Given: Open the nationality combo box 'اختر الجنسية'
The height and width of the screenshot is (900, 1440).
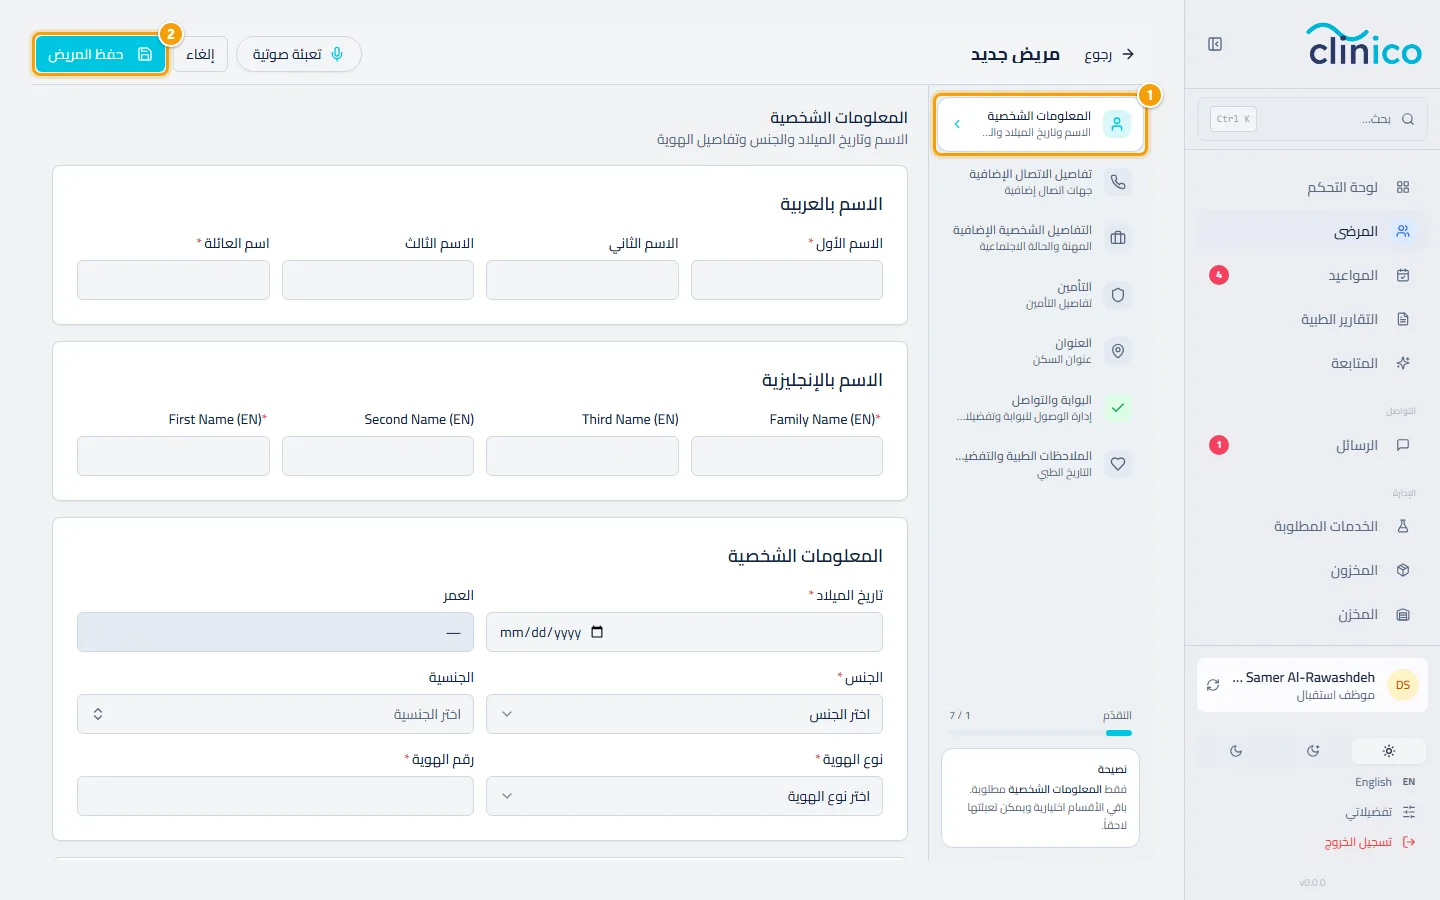Looking at the screenshot, I should pyautogui.click(x=275, y=714).
